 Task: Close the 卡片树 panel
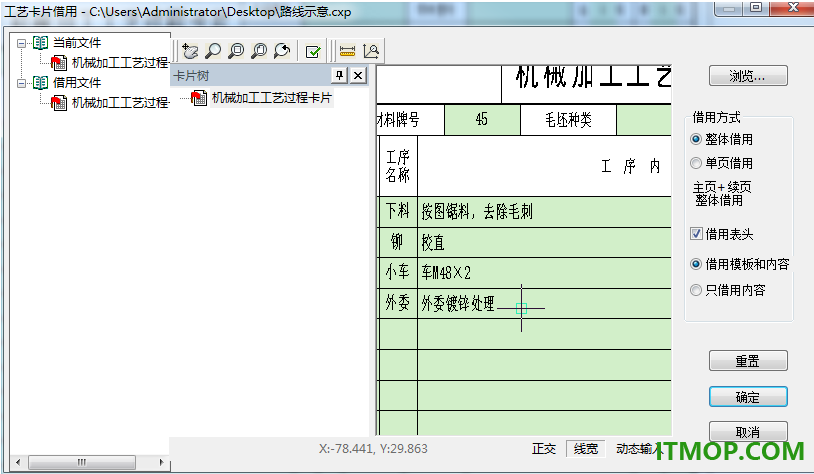point(358,76)
